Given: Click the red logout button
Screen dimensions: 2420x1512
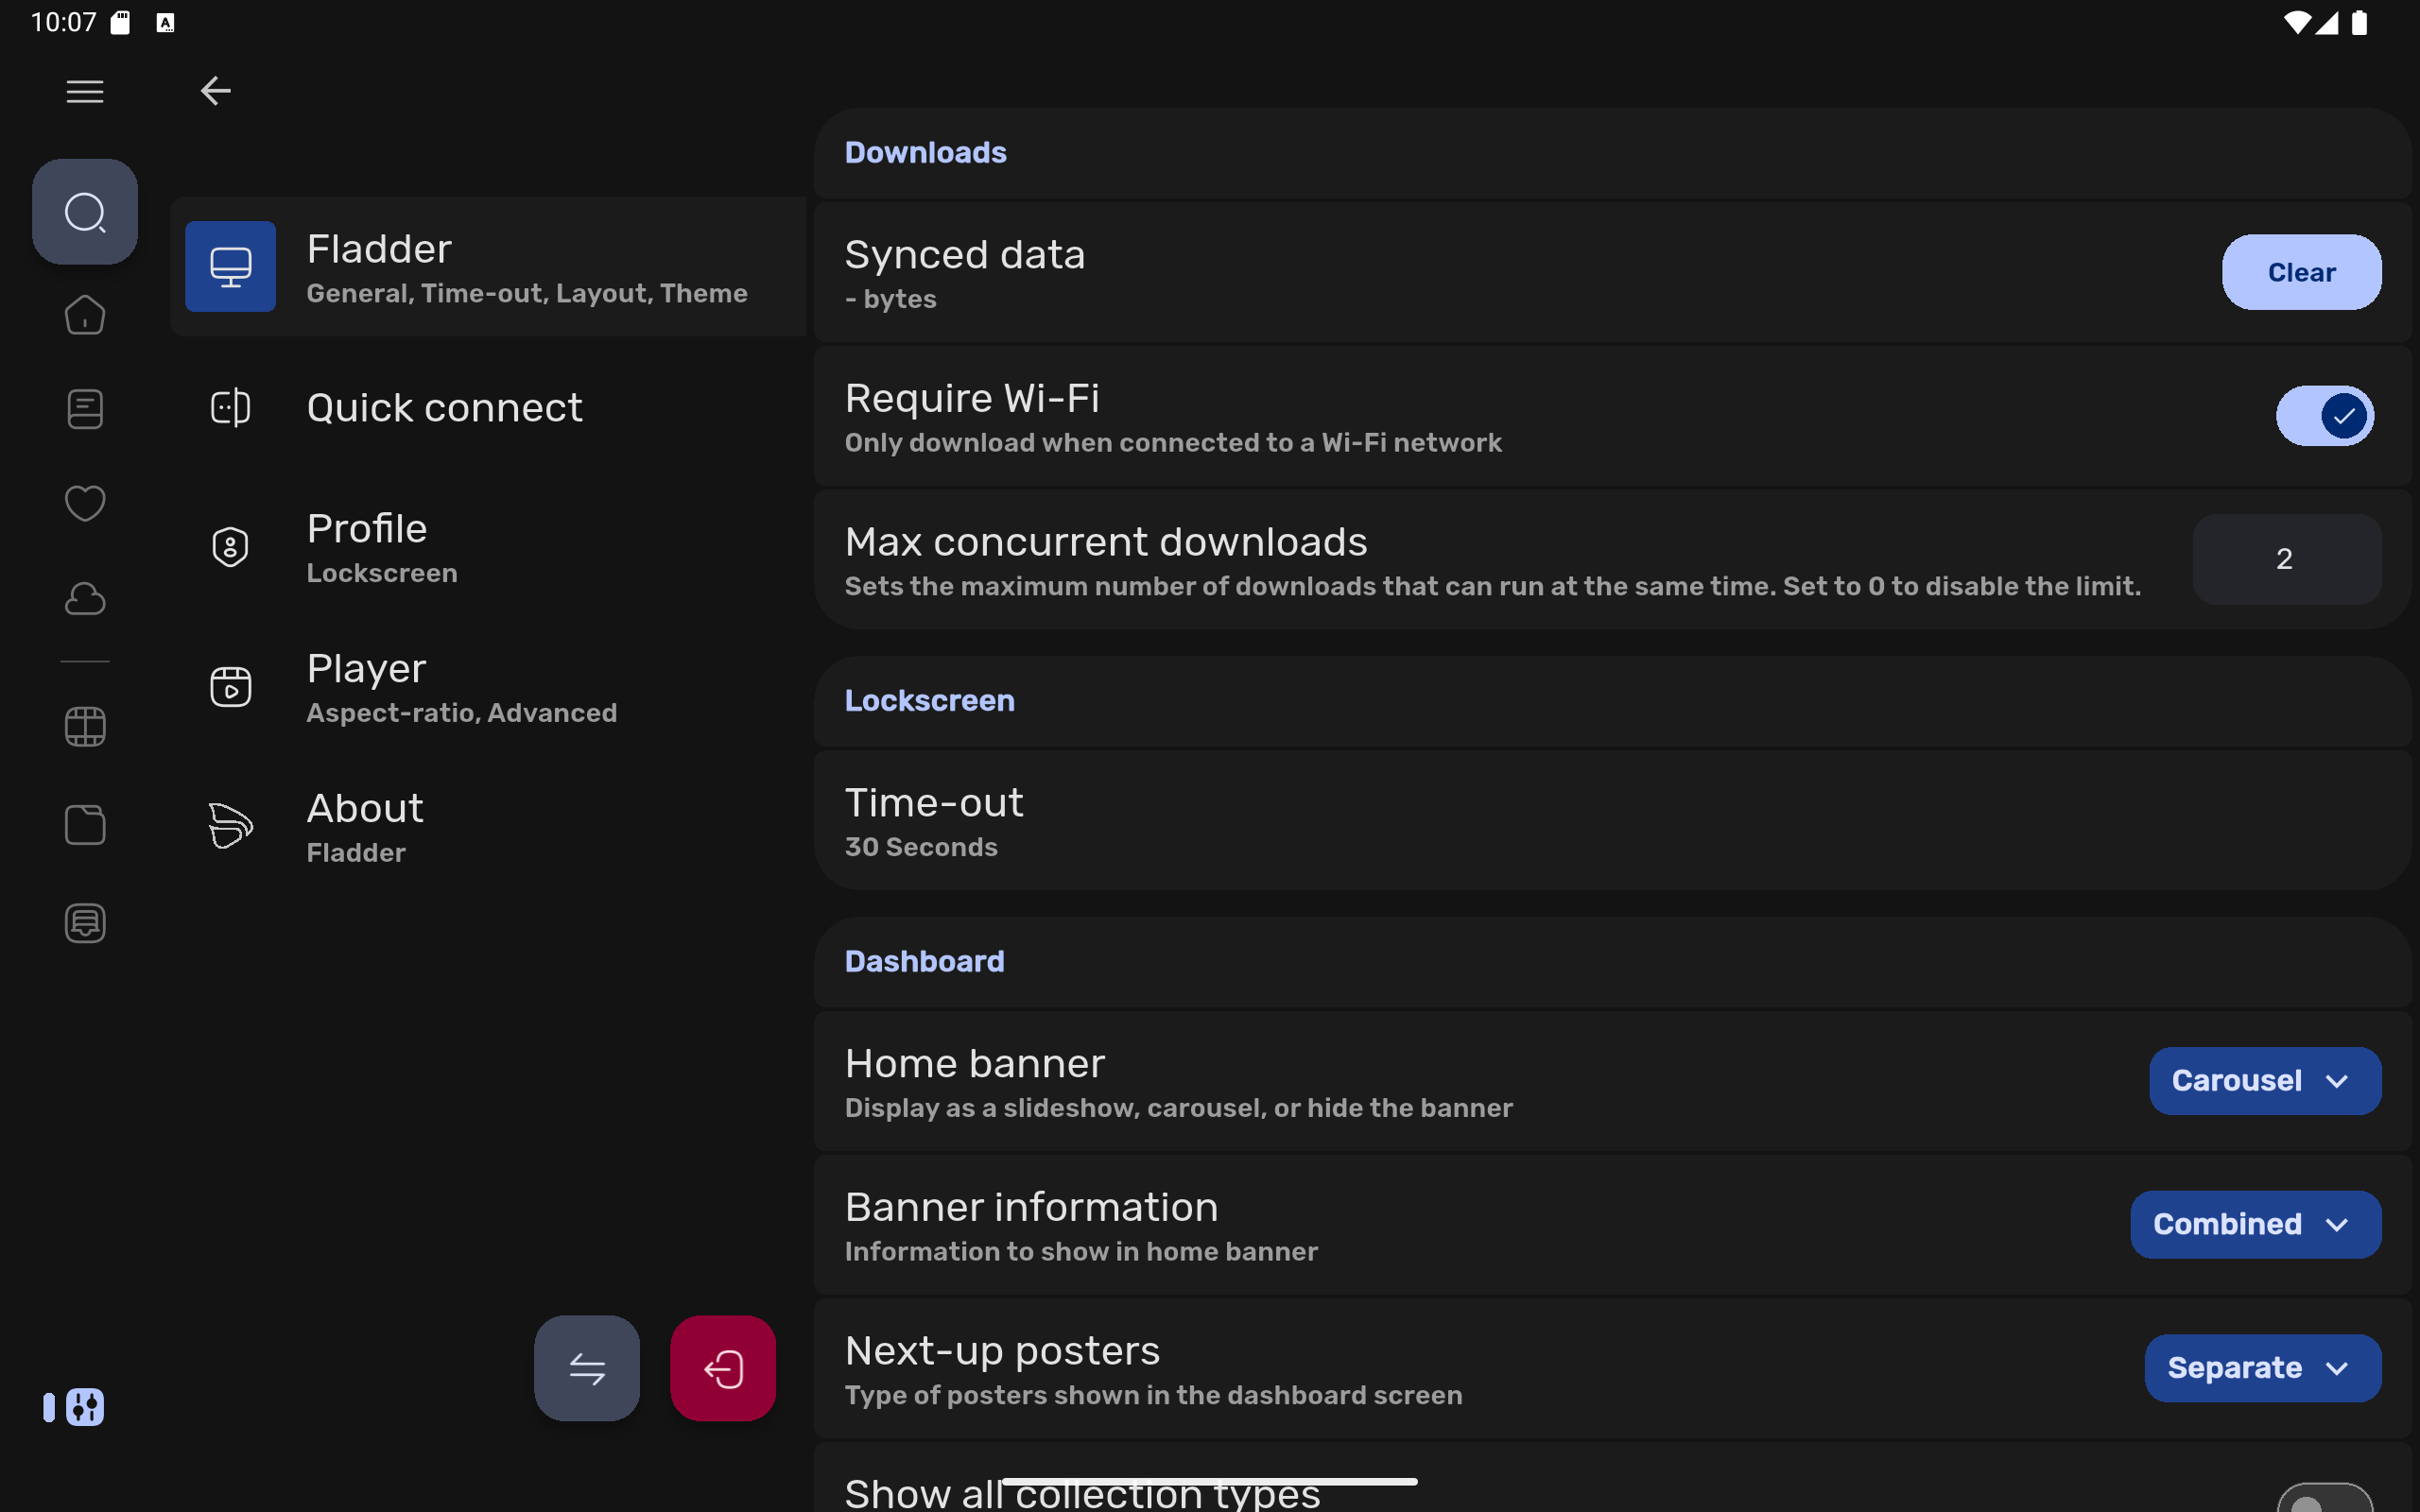Looking at the screenshot, I should (722, 1368).
